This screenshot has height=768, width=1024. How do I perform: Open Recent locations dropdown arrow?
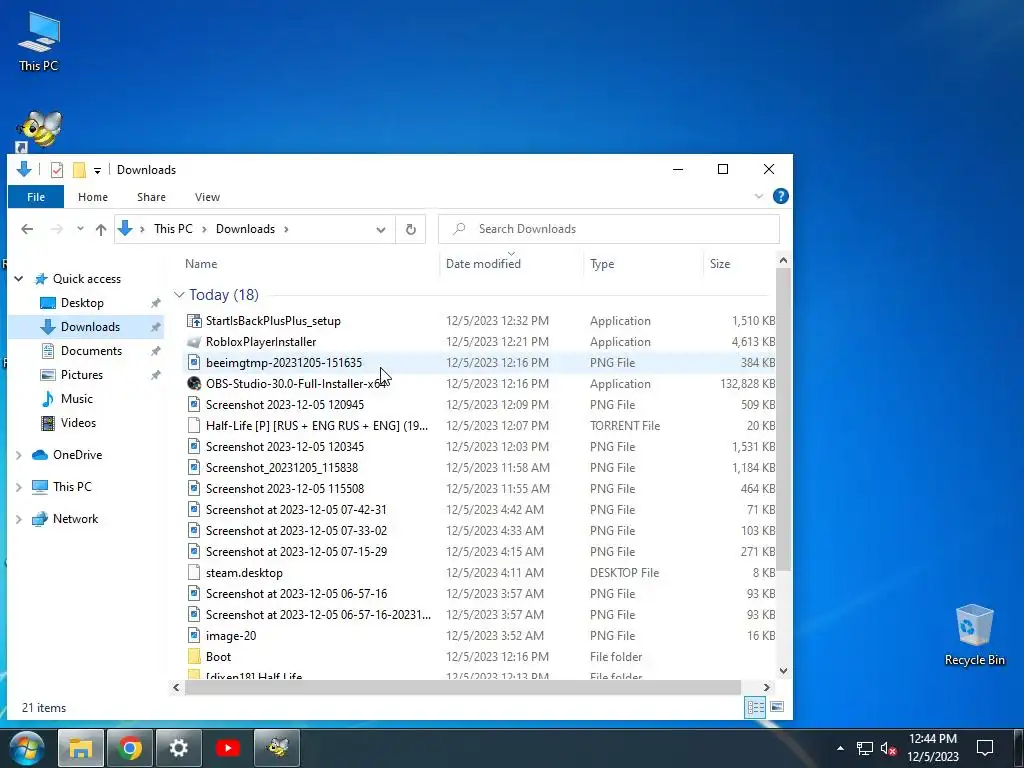click(80, 229)
